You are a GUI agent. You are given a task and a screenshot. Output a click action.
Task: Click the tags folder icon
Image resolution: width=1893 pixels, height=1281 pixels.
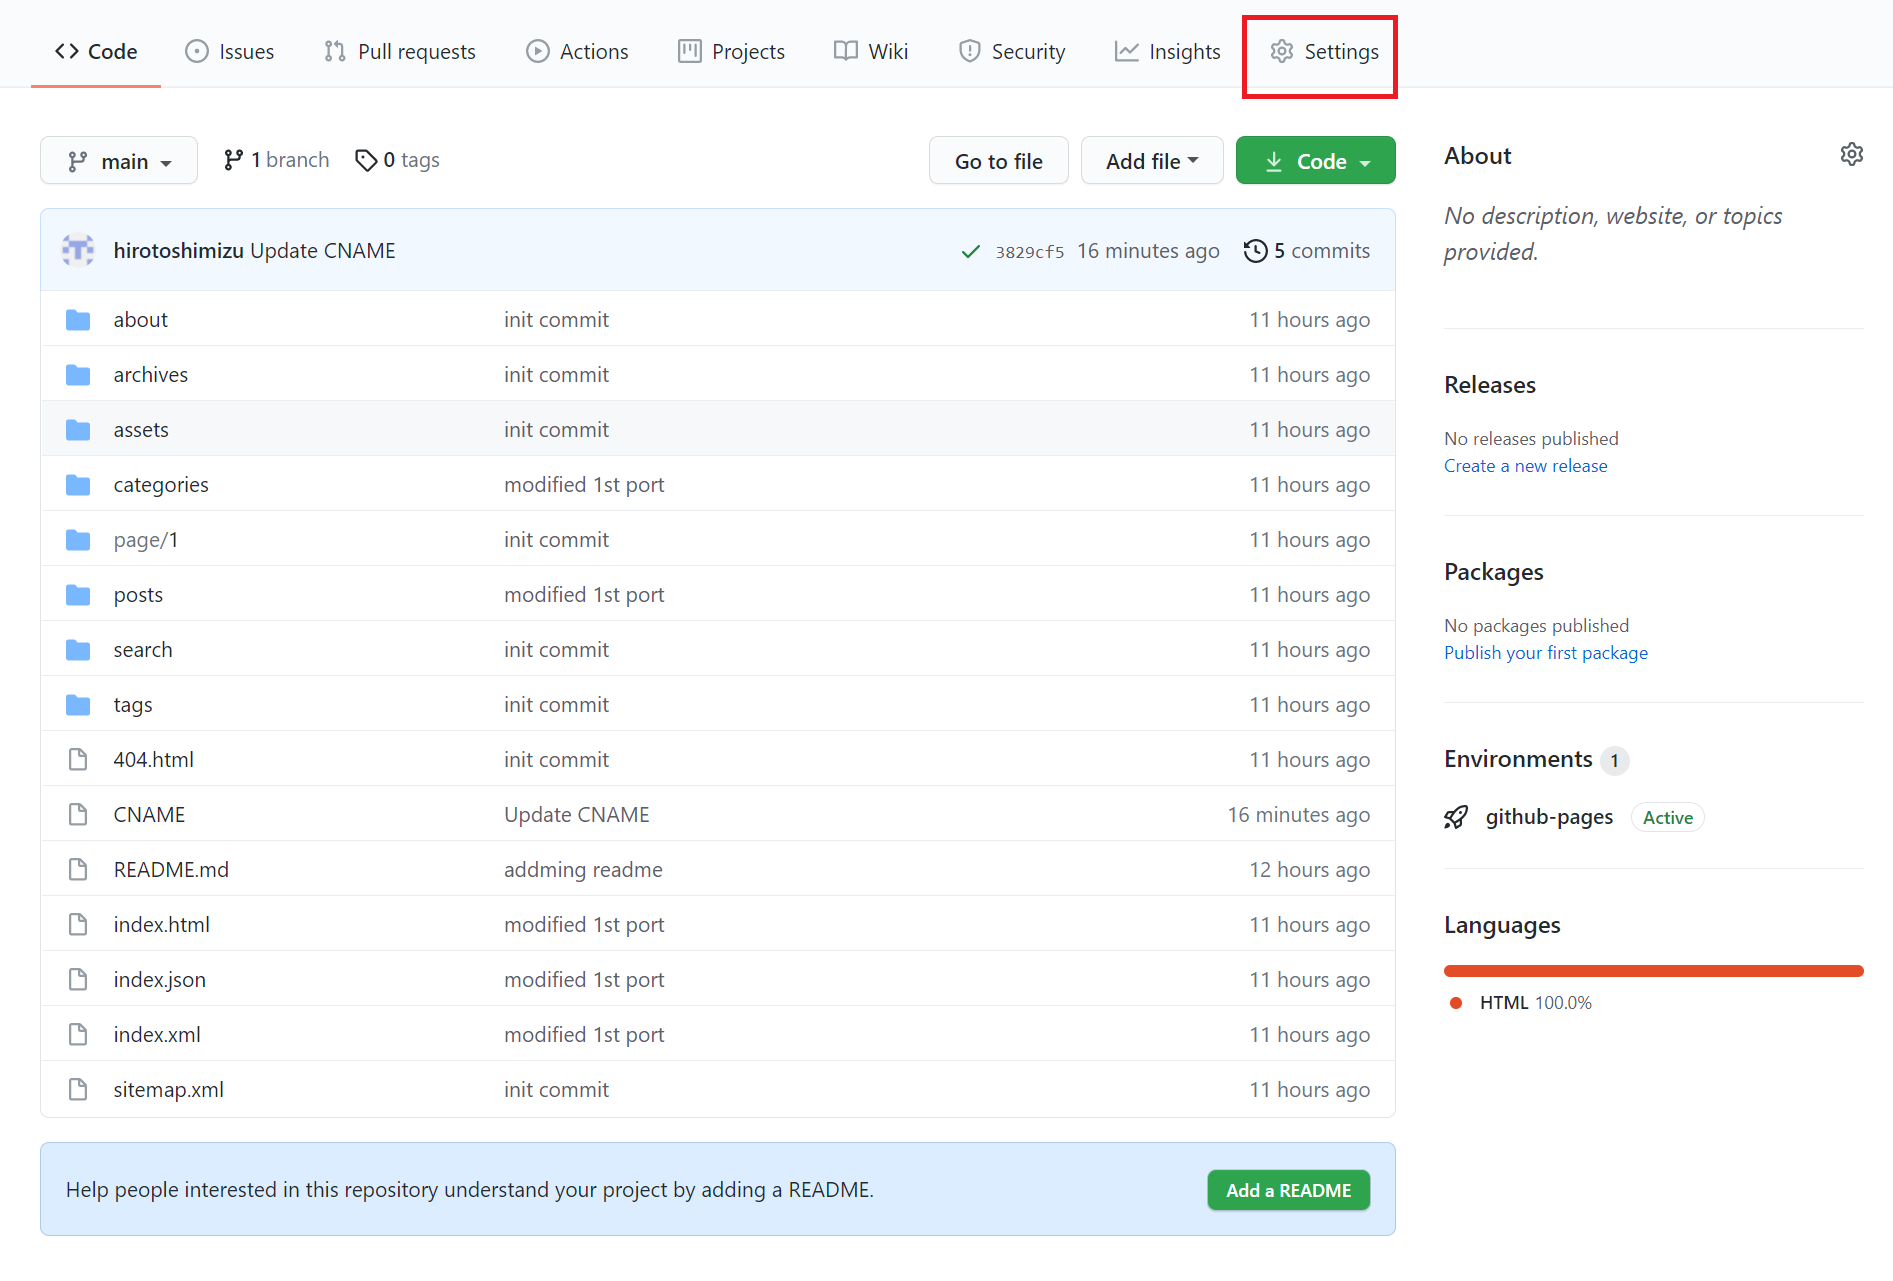(78, 705)
